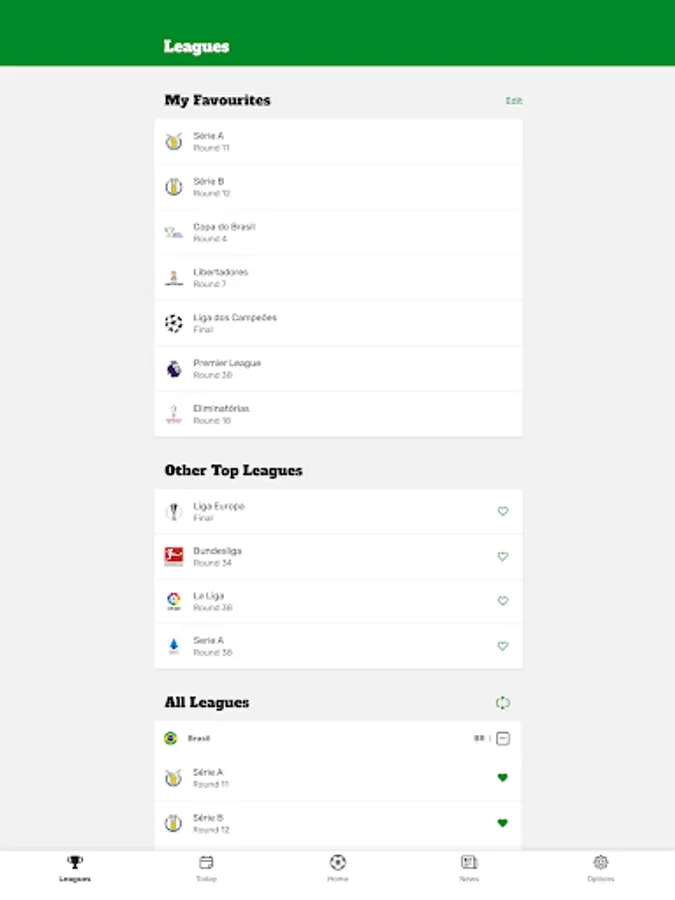Image resolution: width=675 pixels, height=900 pixels.
Task: Open the Today tab calendar icon
Action: pyautogui.click(x=206, y=862)
